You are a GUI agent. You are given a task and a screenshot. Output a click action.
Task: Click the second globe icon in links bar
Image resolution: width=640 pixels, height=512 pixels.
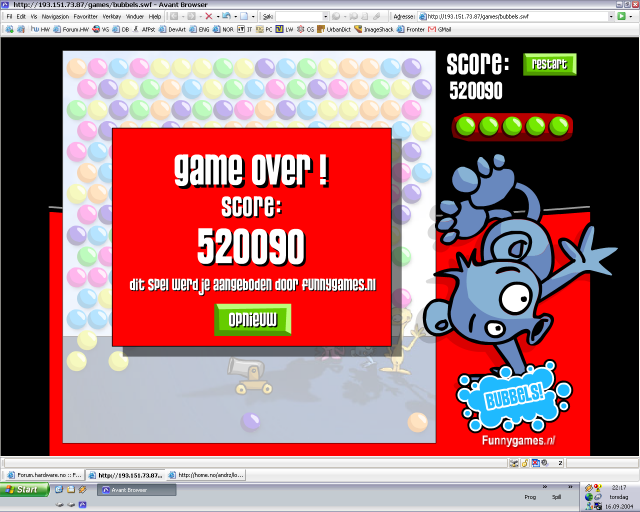21,29
